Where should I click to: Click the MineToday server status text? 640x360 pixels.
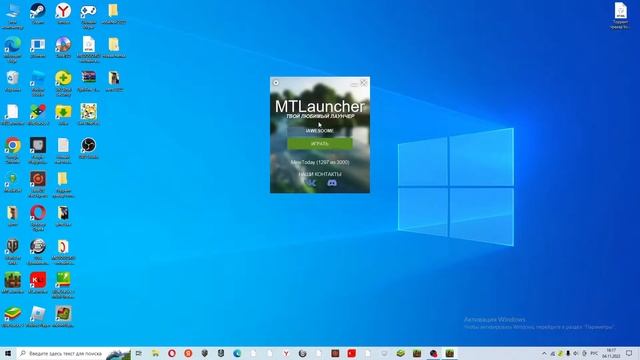click(x=320, y=162)
